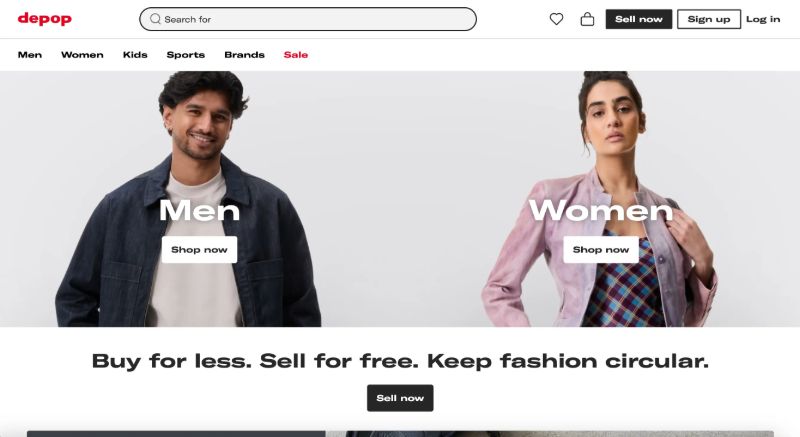This screenshot has height=437, width=800.
Task: Click the Men hero banner heading
Action: [199, 210]
